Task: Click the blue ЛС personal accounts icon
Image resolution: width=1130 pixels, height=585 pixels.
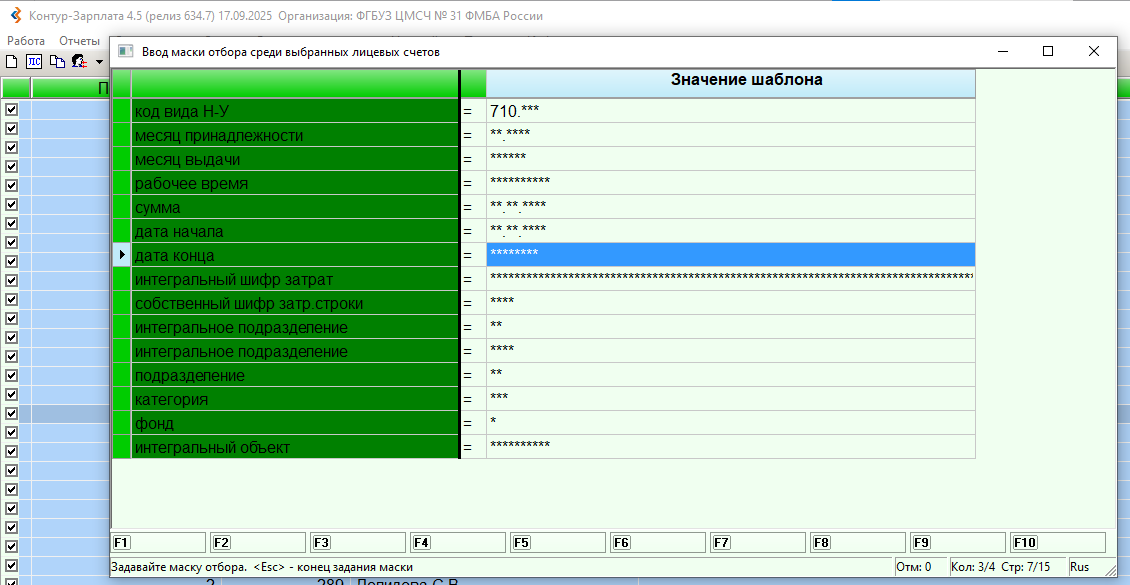Action: click(x=34, y=62)
